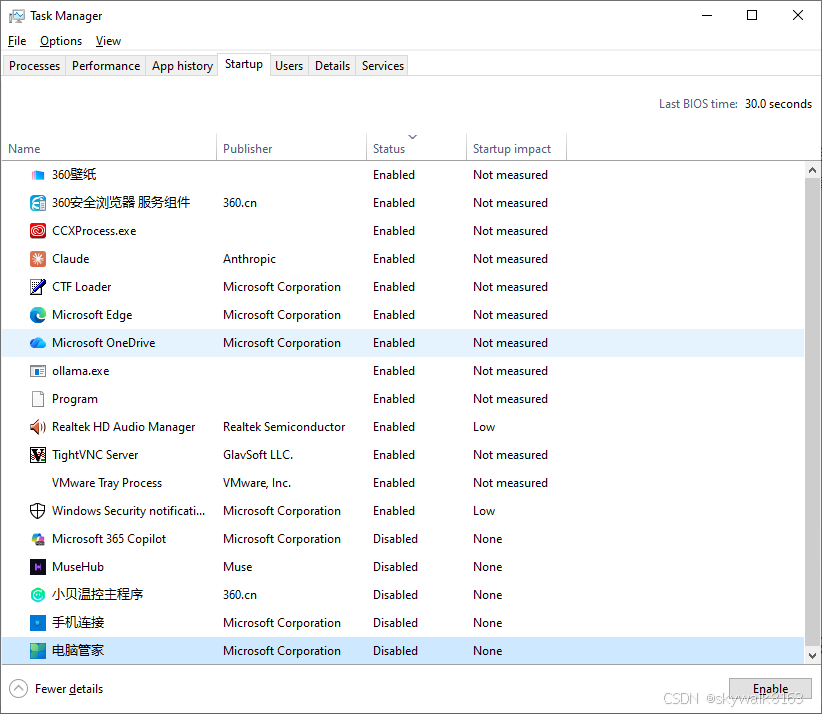
Task: Click the Microsoft OneDrive cloud icon
Action: 38,343
